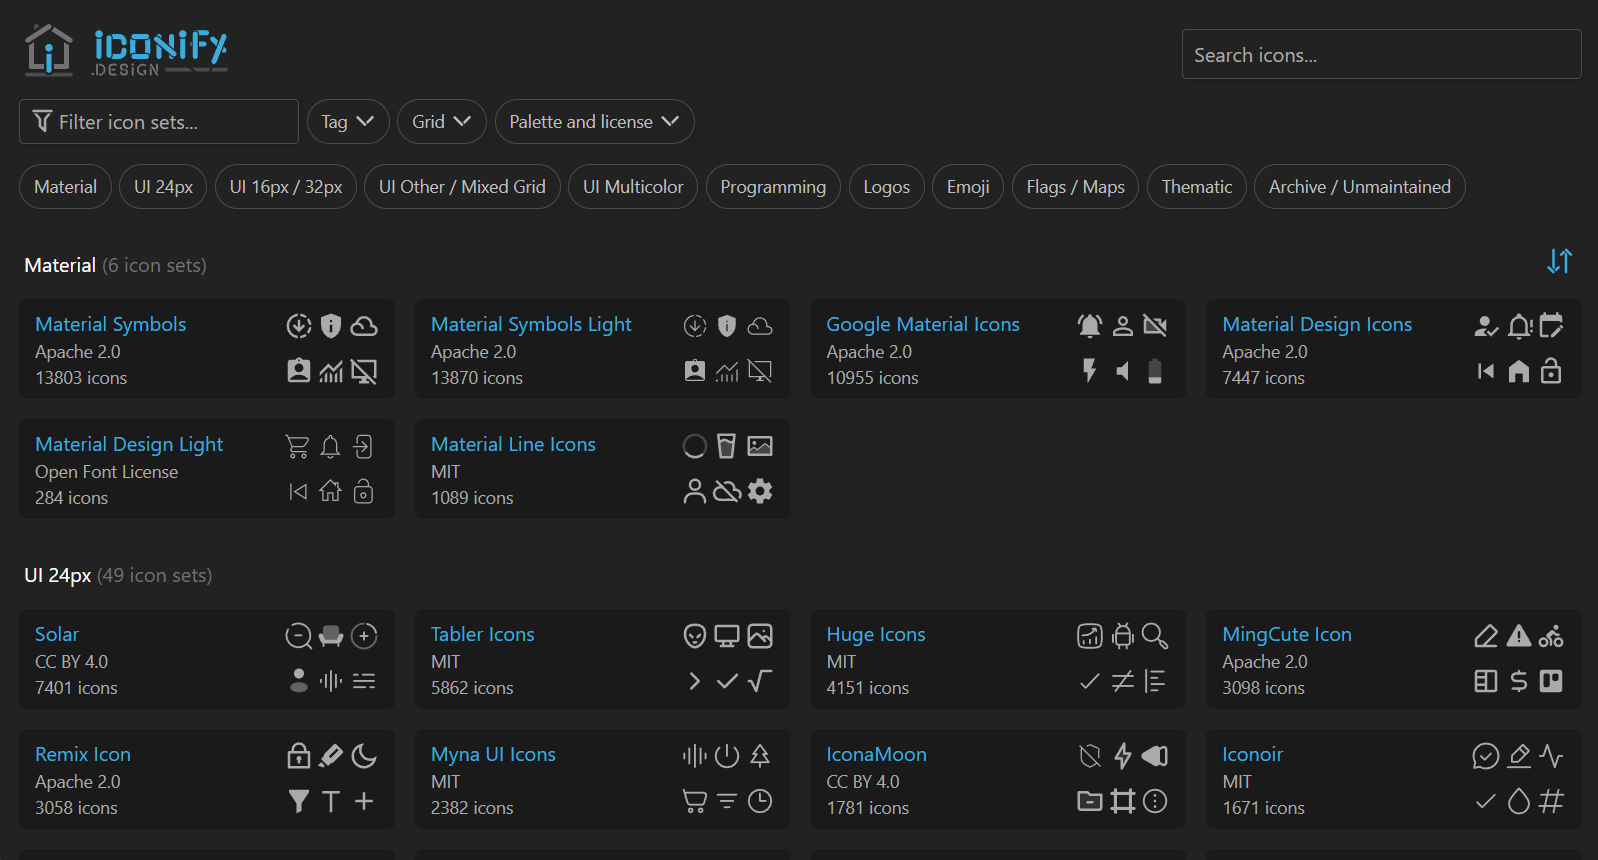This screenshot has height=860, width=1598.
Task: Click the warning triangle icon in MingCute Icon
Action: pyautogui.click(x=1518, y=636)
